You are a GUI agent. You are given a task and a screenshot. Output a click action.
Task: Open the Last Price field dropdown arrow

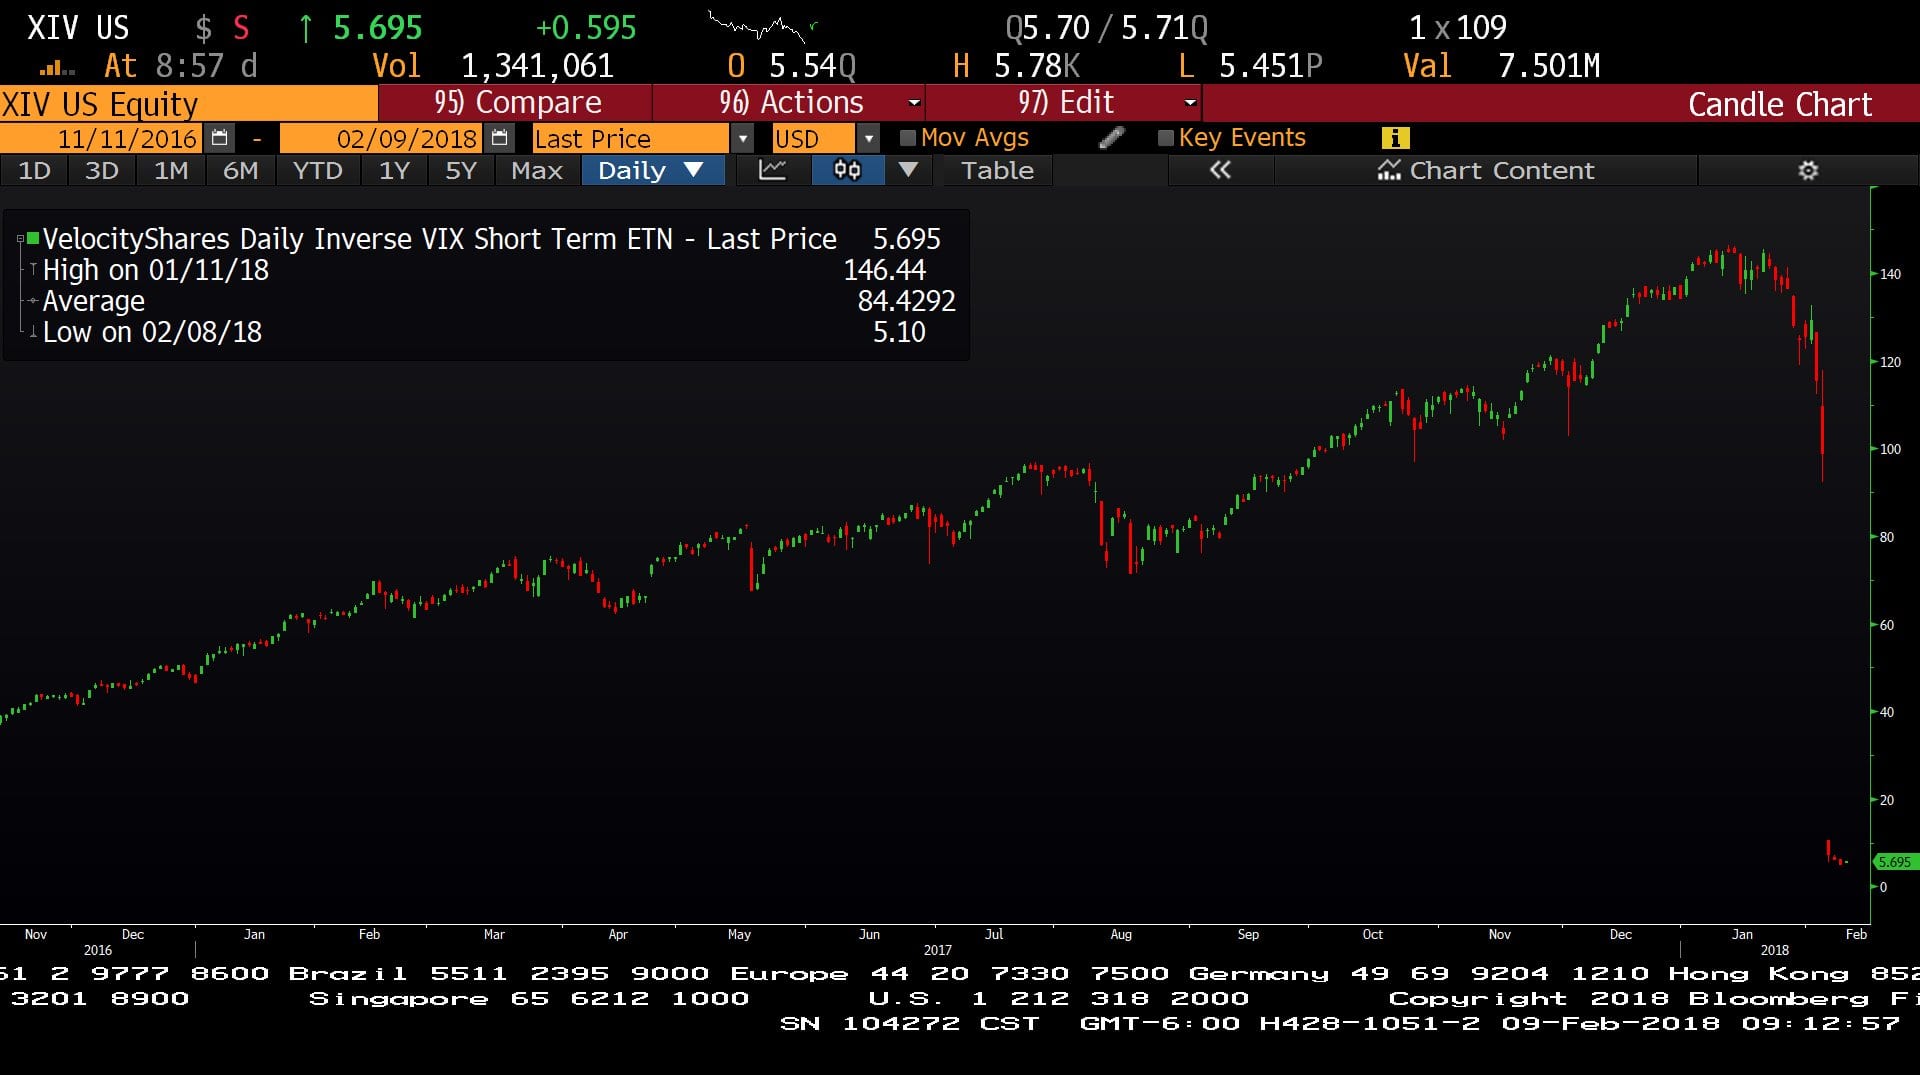pyautogui.click(x=742, y=138)
